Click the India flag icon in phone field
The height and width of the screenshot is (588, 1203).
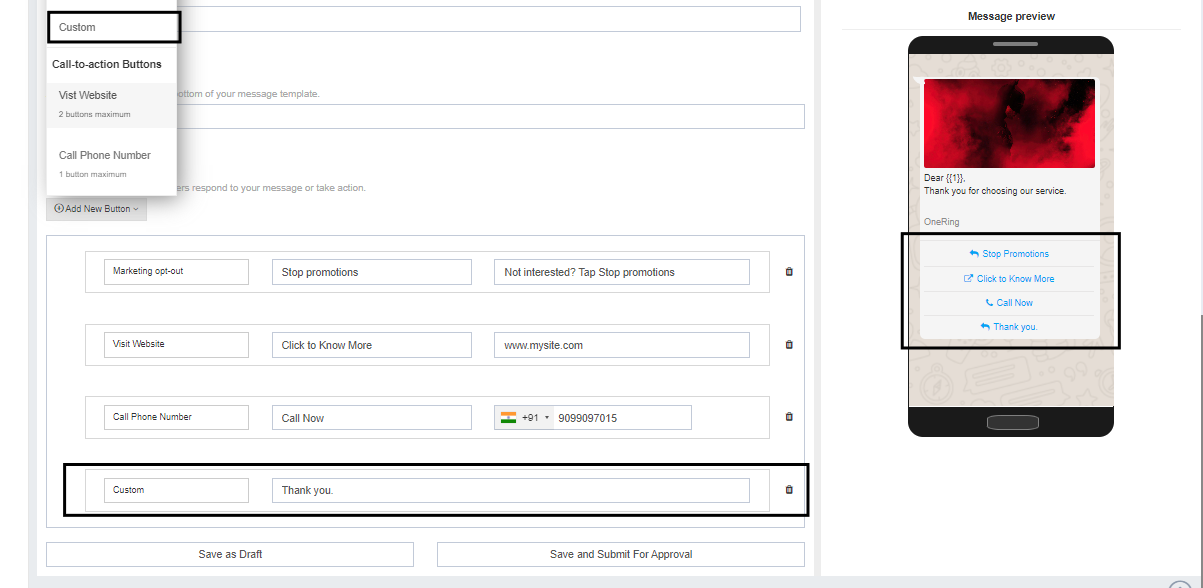[509, 418]
